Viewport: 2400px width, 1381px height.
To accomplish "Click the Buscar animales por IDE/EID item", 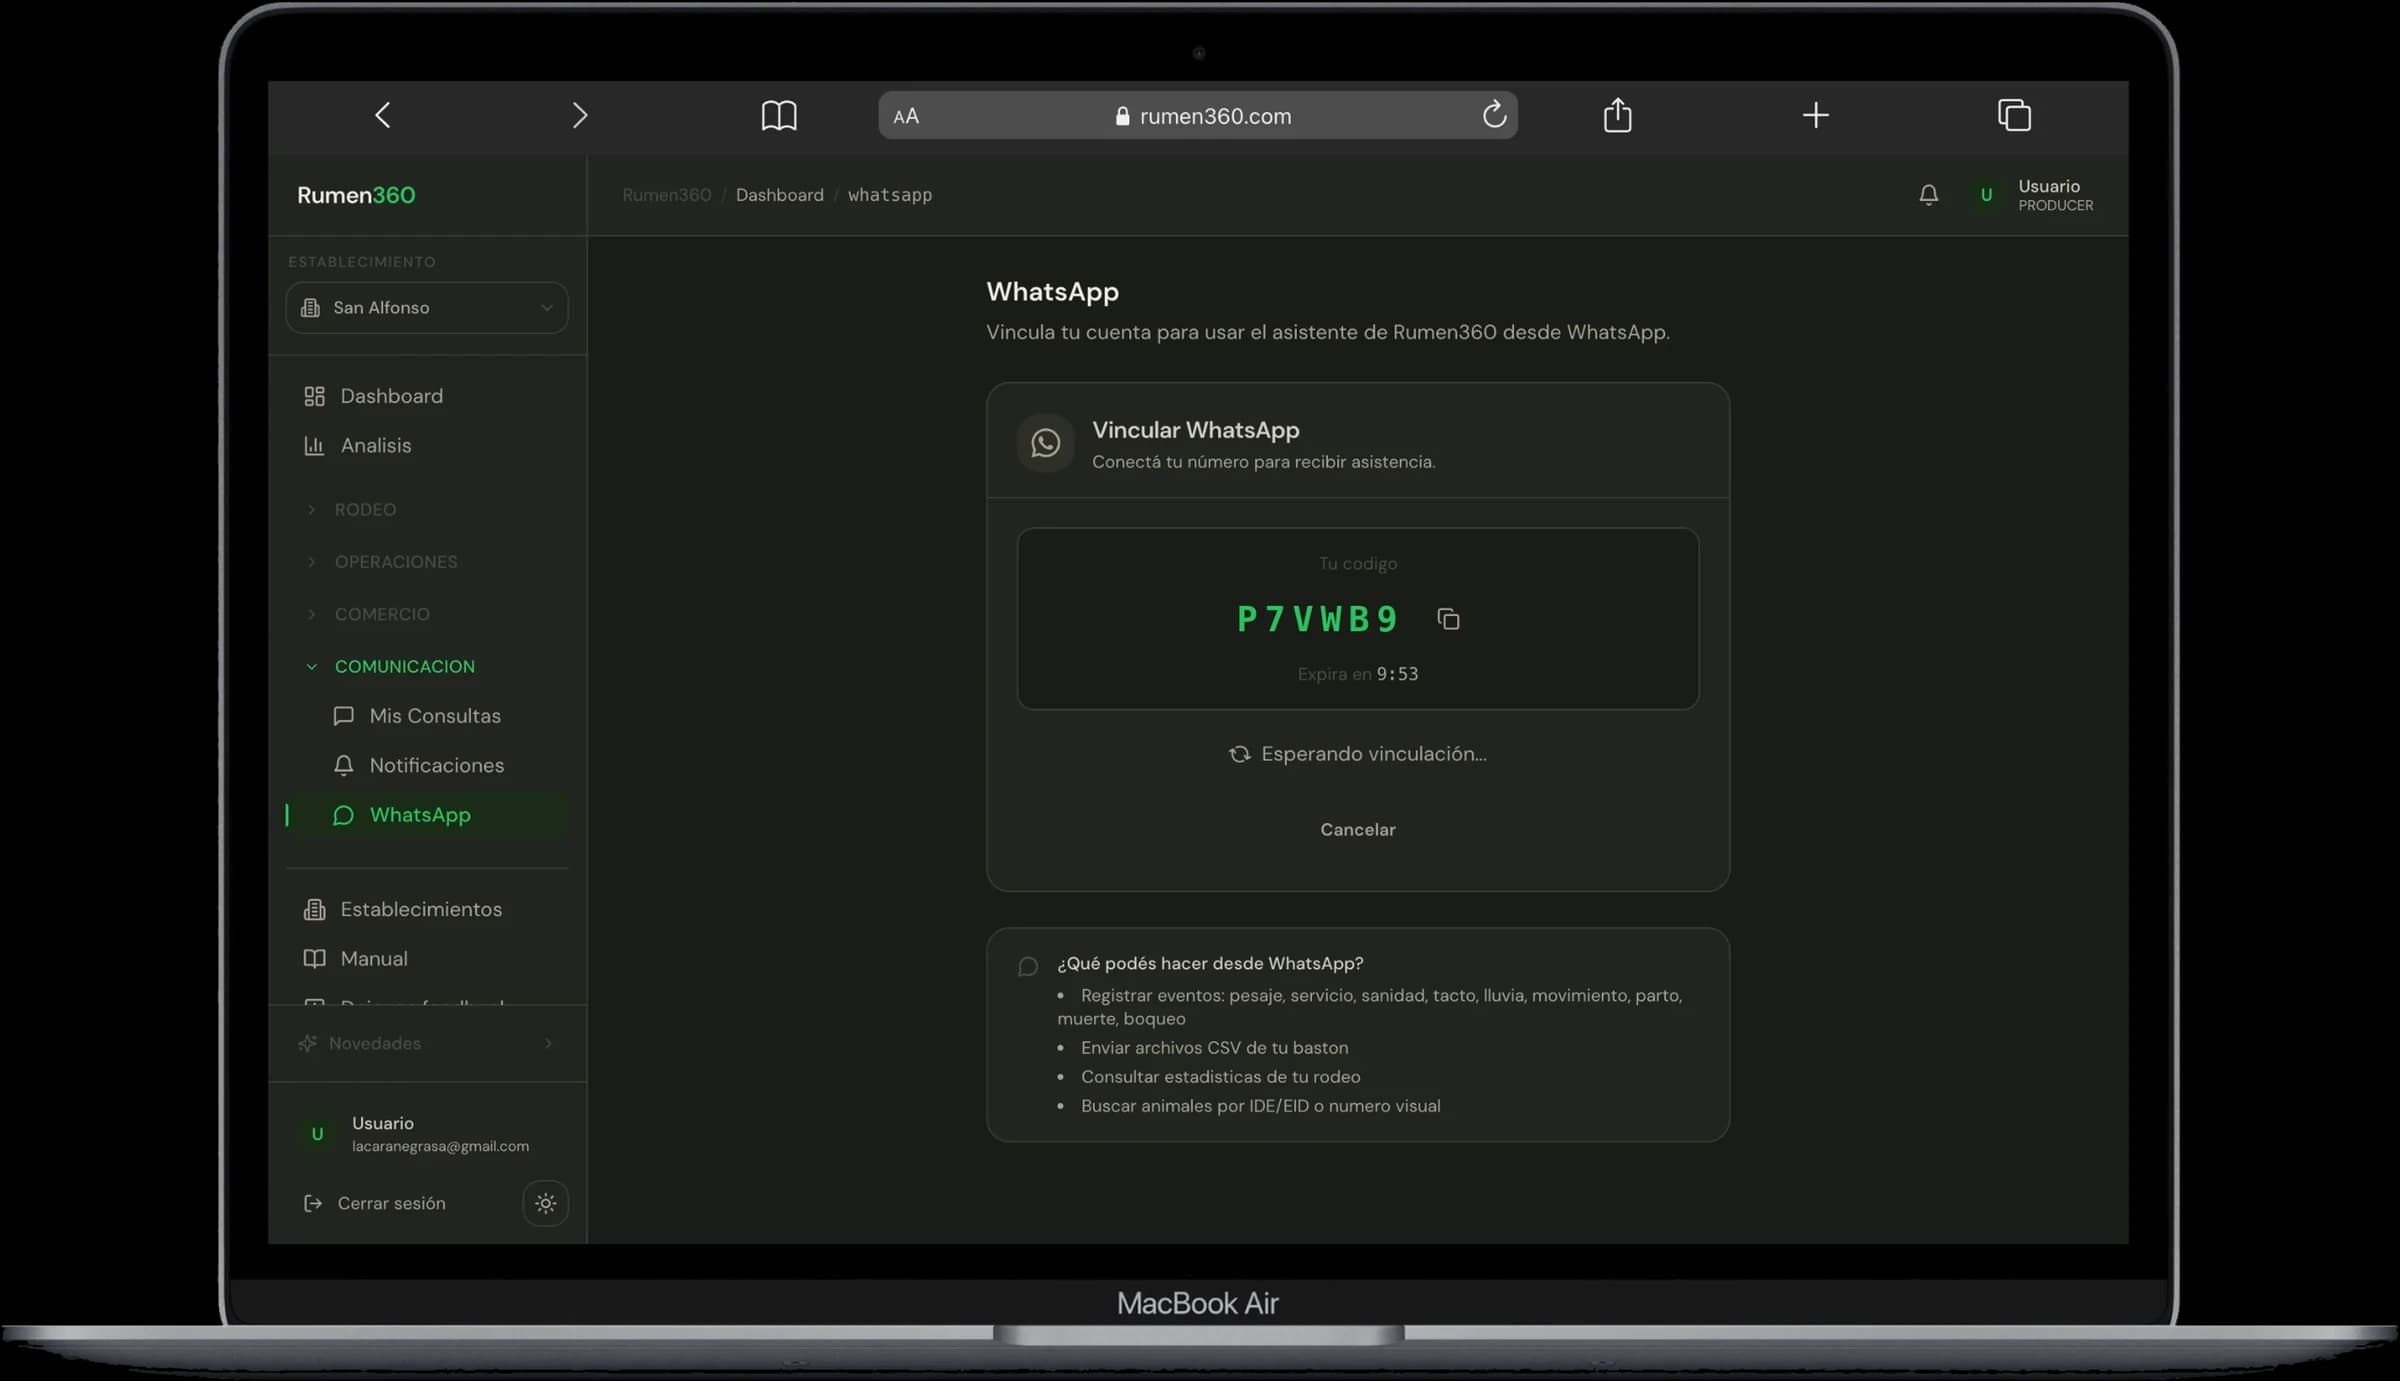I will point(1260,1106).
